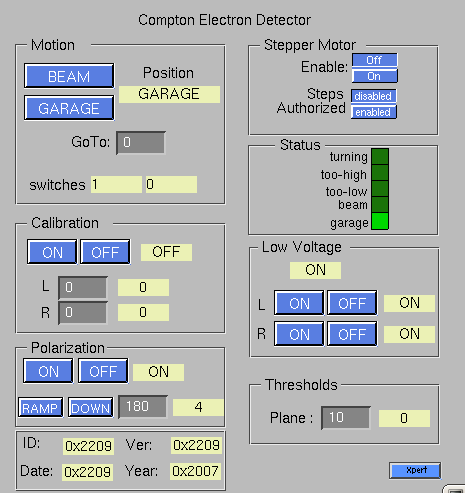Select the Calibration L input field
The height and width of the screenshot is (493, 465).
pyautogui.click(x=83, y=287)
